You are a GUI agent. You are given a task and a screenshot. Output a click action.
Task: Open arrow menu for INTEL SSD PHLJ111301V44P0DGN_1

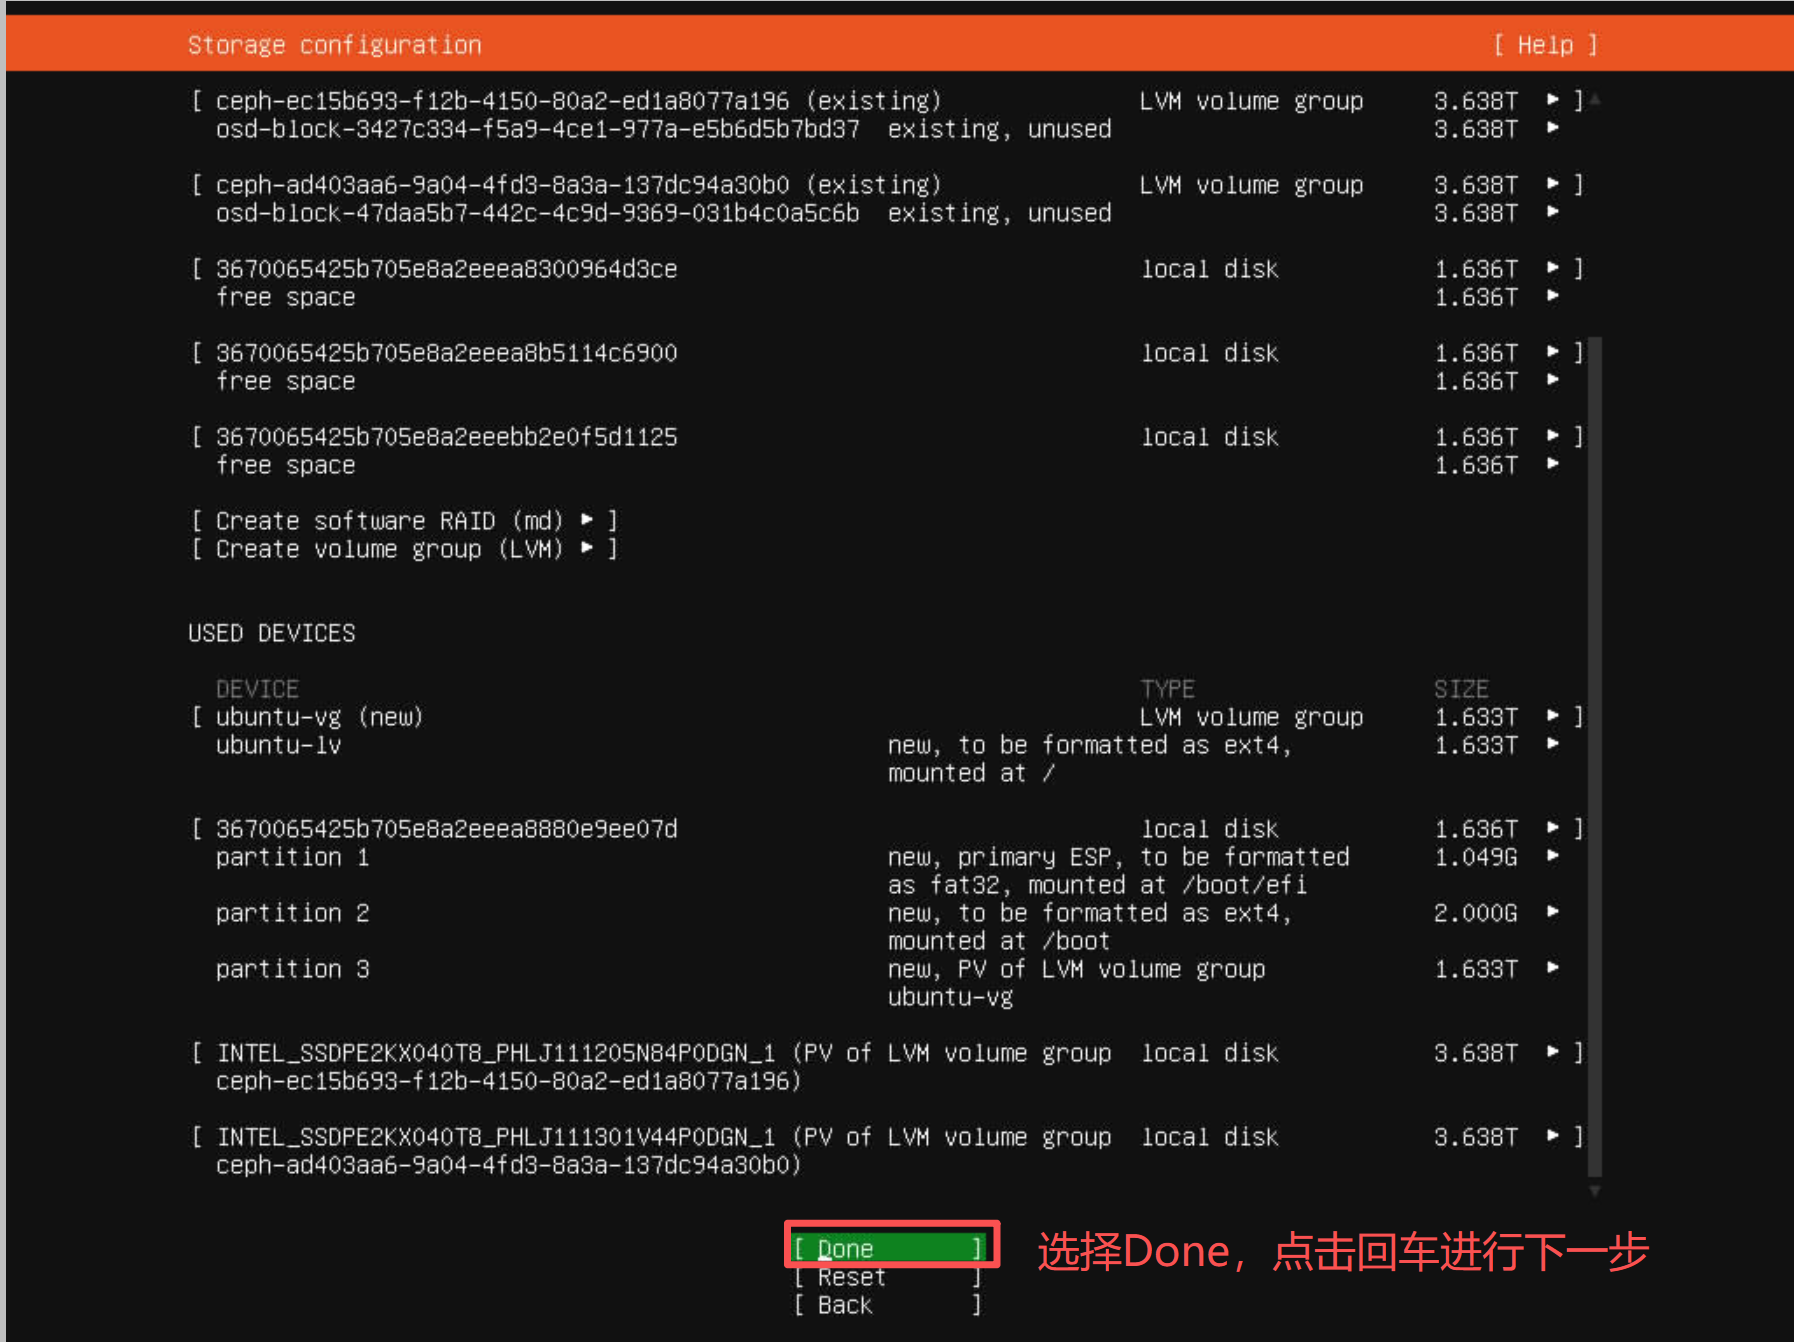(1553, 1136)
